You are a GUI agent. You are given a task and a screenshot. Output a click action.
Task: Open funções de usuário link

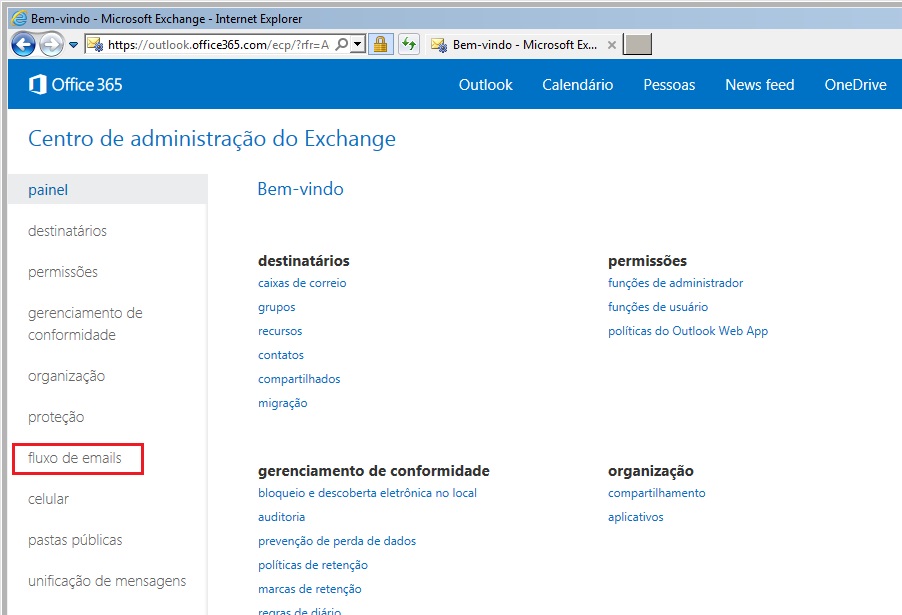658,307
